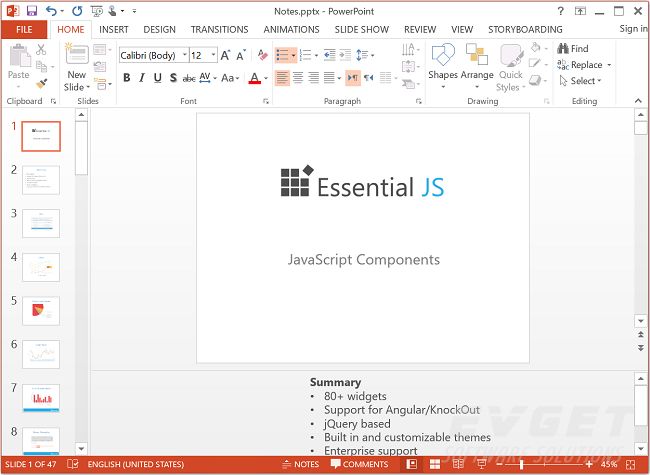The height and width of the screenshot is (475, 650).
Task: Click ENGLISH (UNITED STATES) language indicator
Action: [x=136, y=464]
